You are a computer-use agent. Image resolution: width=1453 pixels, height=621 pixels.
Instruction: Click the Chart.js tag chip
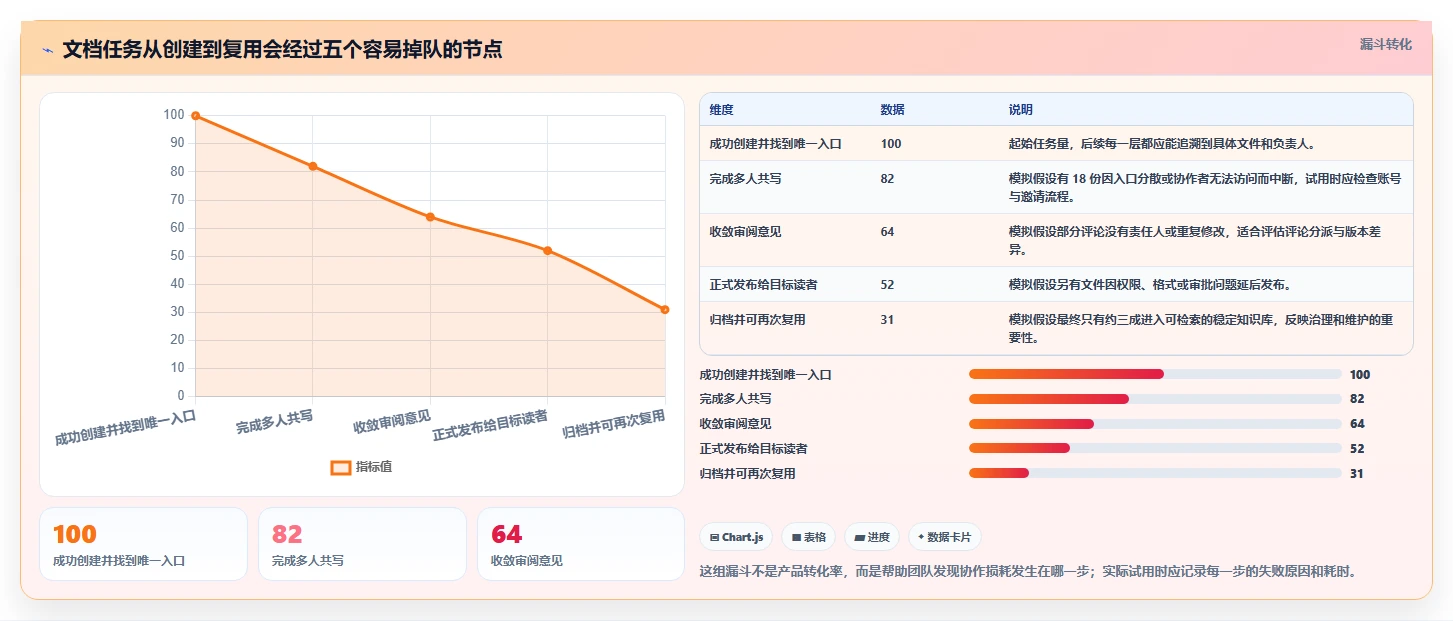736,537
